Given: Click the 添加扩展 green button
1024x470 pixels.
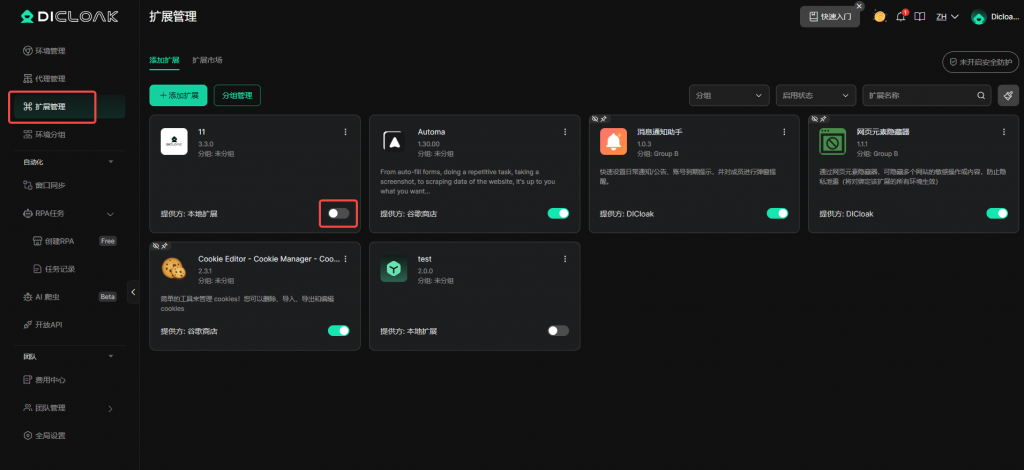Looking at the screenshot, I should click(x=178, y=95).
